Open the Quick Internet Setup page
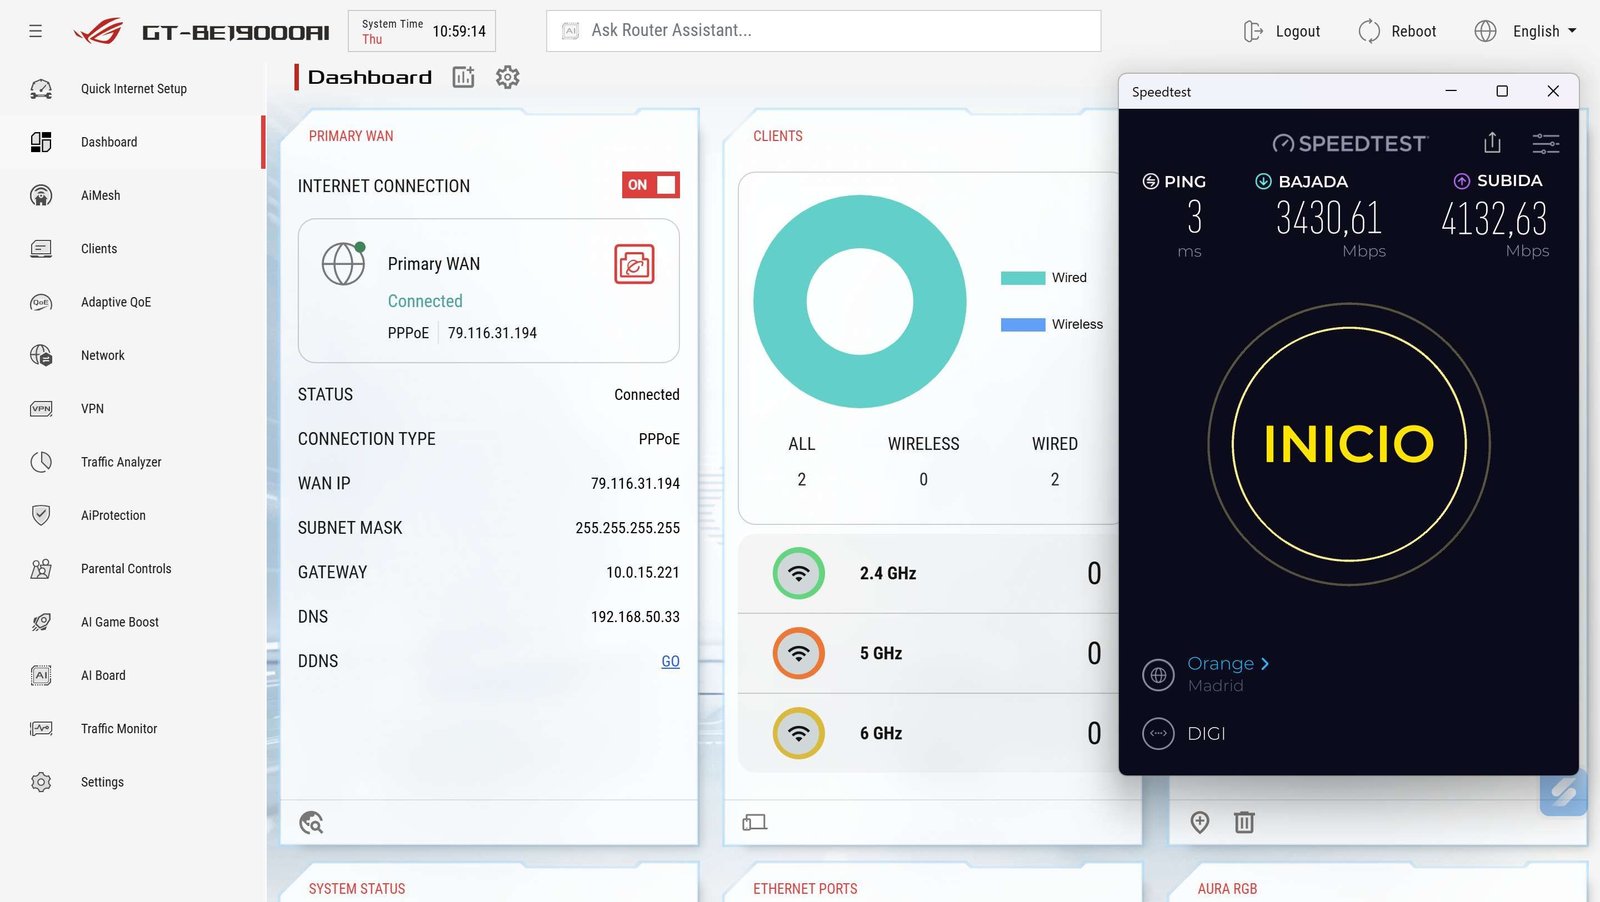The image size is (1600, 902). 133,88
